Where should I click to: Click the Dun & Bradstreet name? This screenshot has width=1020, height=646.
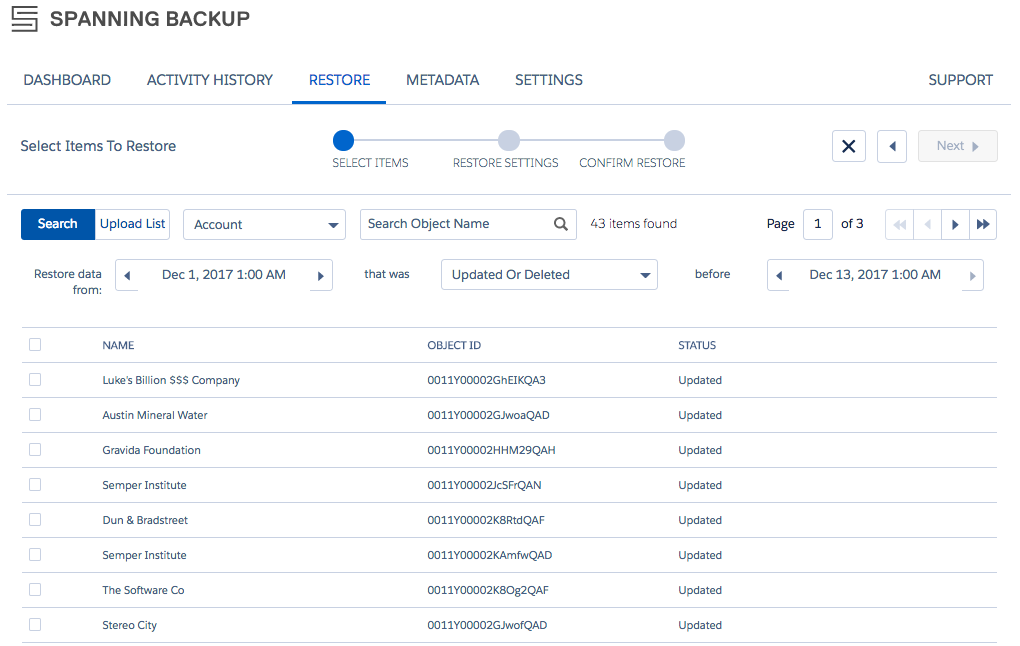[x=145, y=520]
